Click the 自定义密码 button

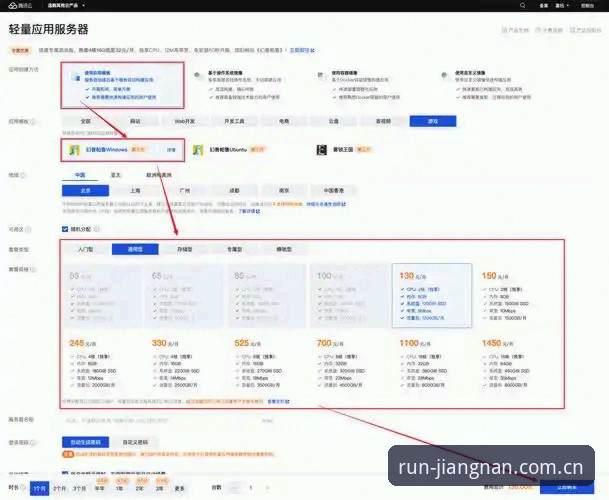pos(135,443)
